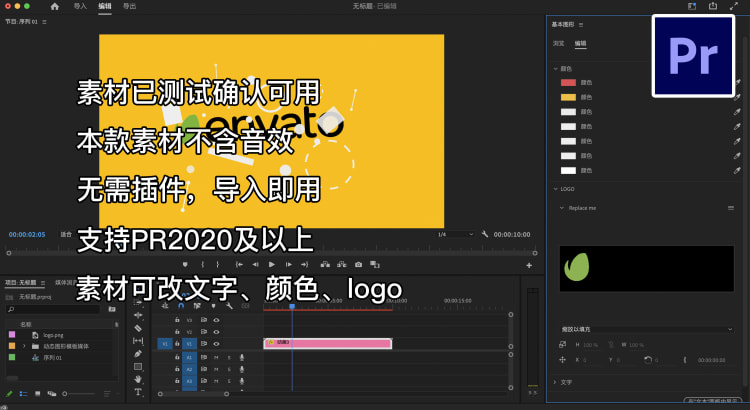Image resolution: width=750 pixels, height=410 pixels.
Task: Select the pink clip on V1
Action: point(328,343)
